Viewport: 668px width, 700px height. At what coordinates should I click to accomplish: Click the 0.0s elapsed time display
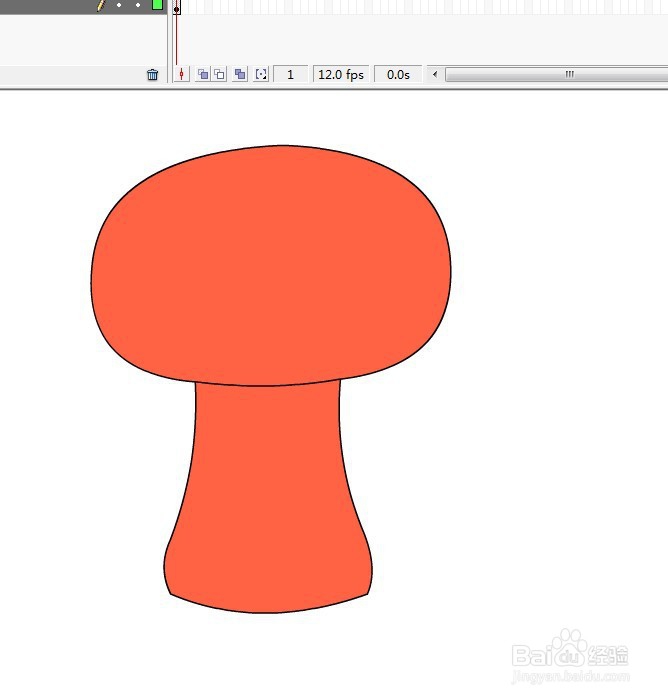click(398, 74)
